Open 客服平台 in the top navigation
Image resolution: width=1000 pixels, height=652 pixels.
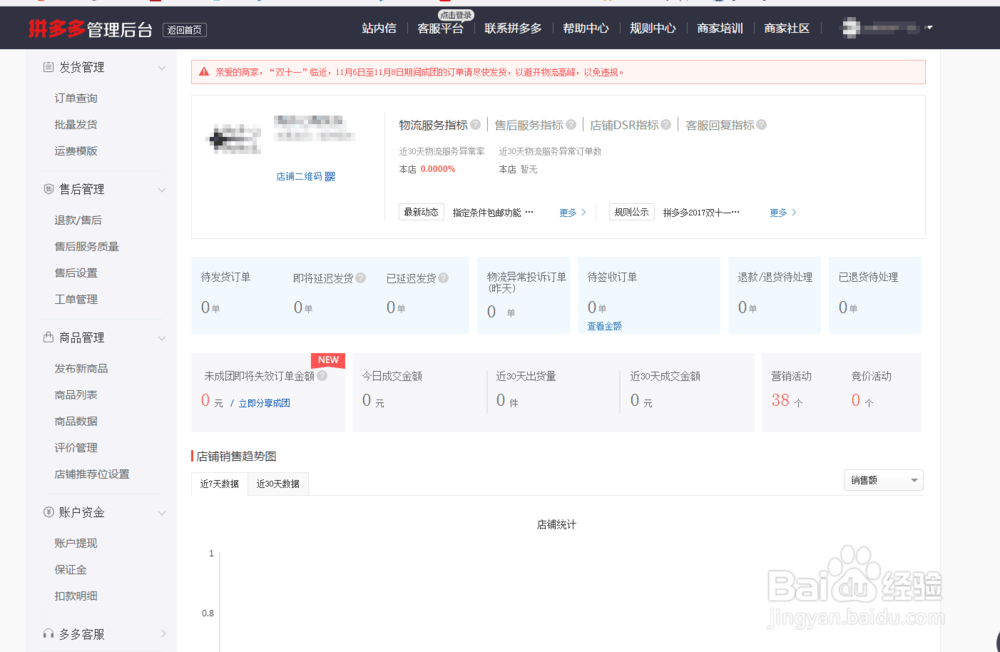click(440, 28)
